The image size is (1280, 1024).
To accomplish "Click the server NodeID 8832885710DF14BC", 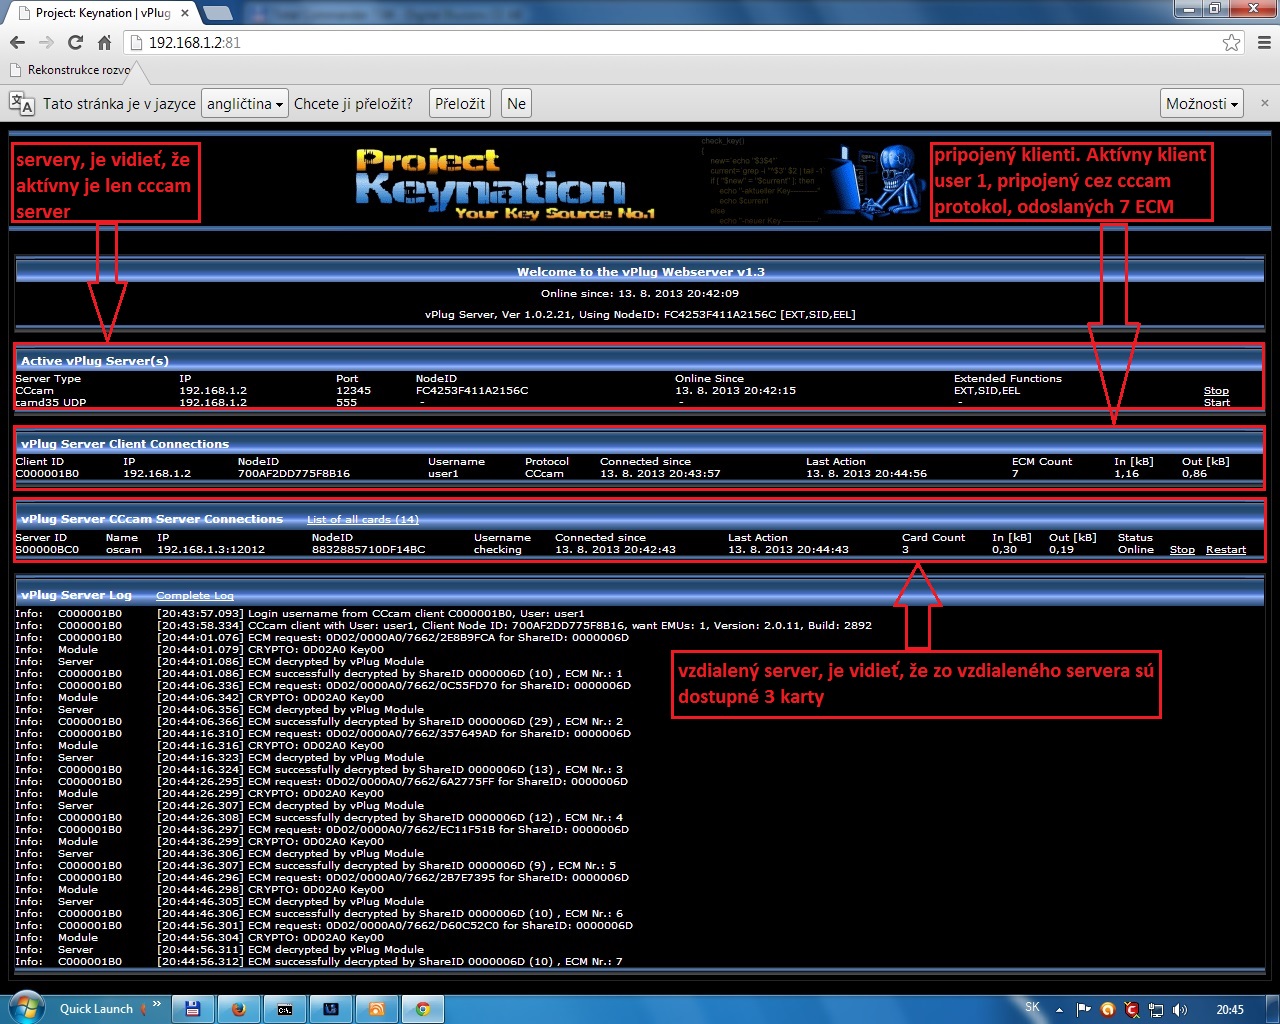I will point(369,550).
